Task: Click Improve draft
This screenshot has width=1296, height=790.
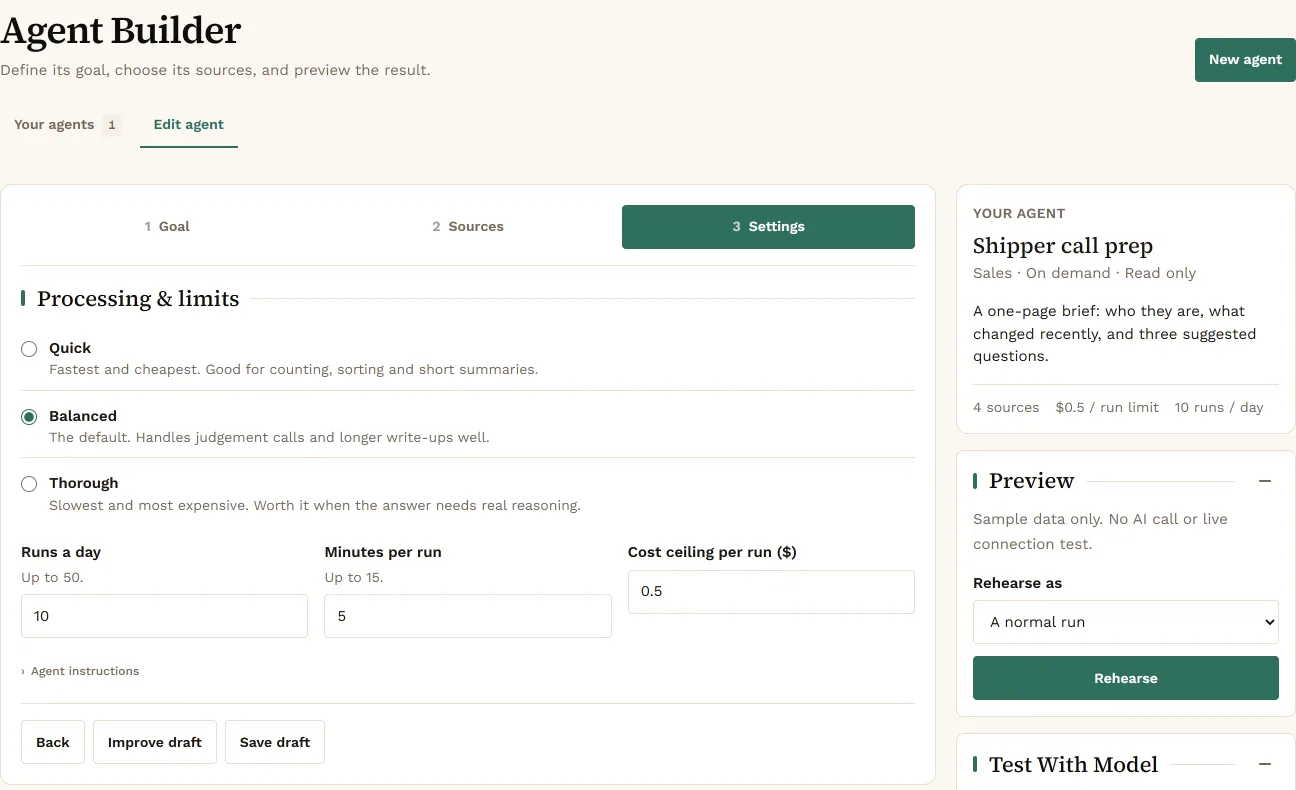Action: click(155, 742)
